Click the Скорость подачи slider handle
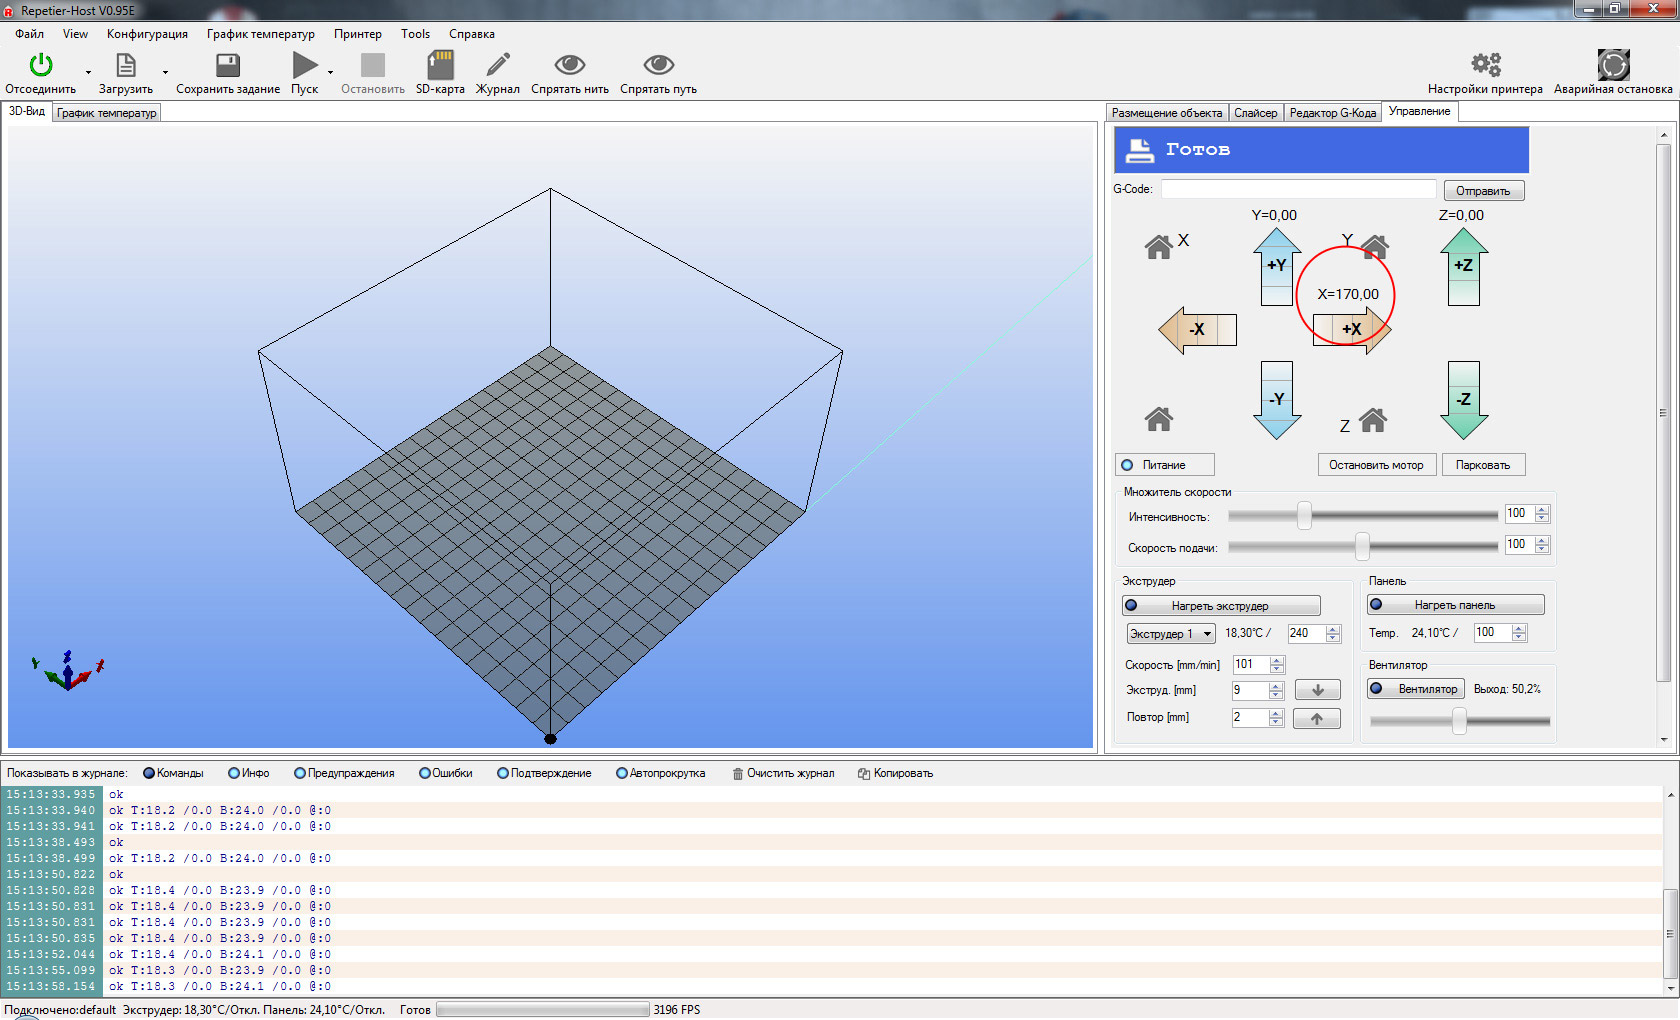The width and height of the screenshot is (1680, 1020). [1362, 546]
